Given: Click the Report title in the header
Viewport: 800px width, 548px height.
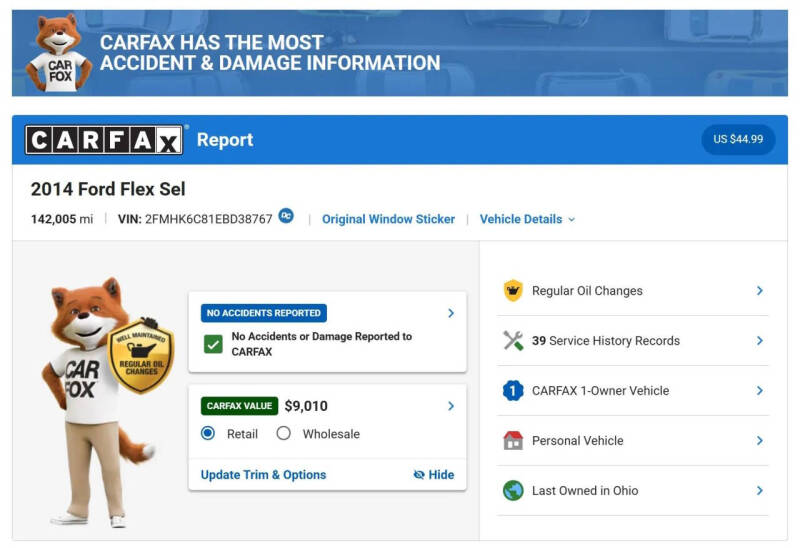Looking at the screenshot, I should tap(225, 140).
